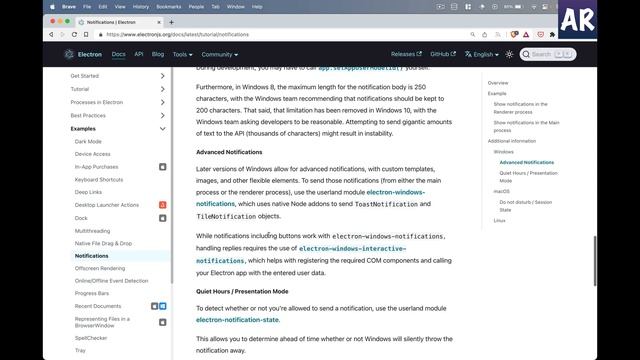Open the View menu in menu bar
This screenshot has height=360, width=640.
point(120,7)
